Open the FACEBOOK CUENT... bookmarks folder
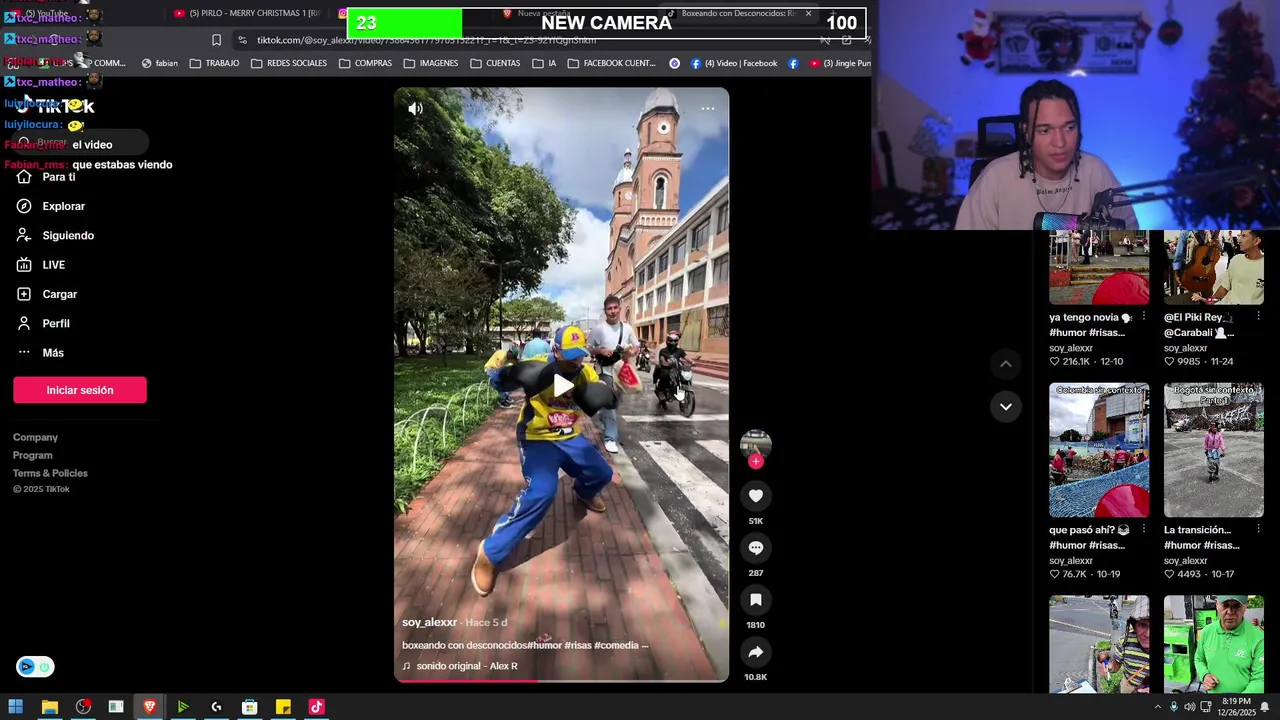This screenshot has height=720, width=1280. [x=612, y=63]
